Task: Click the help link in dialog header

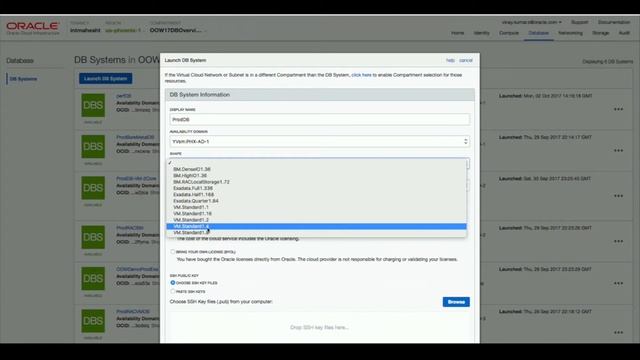Action: coord(450,60)
